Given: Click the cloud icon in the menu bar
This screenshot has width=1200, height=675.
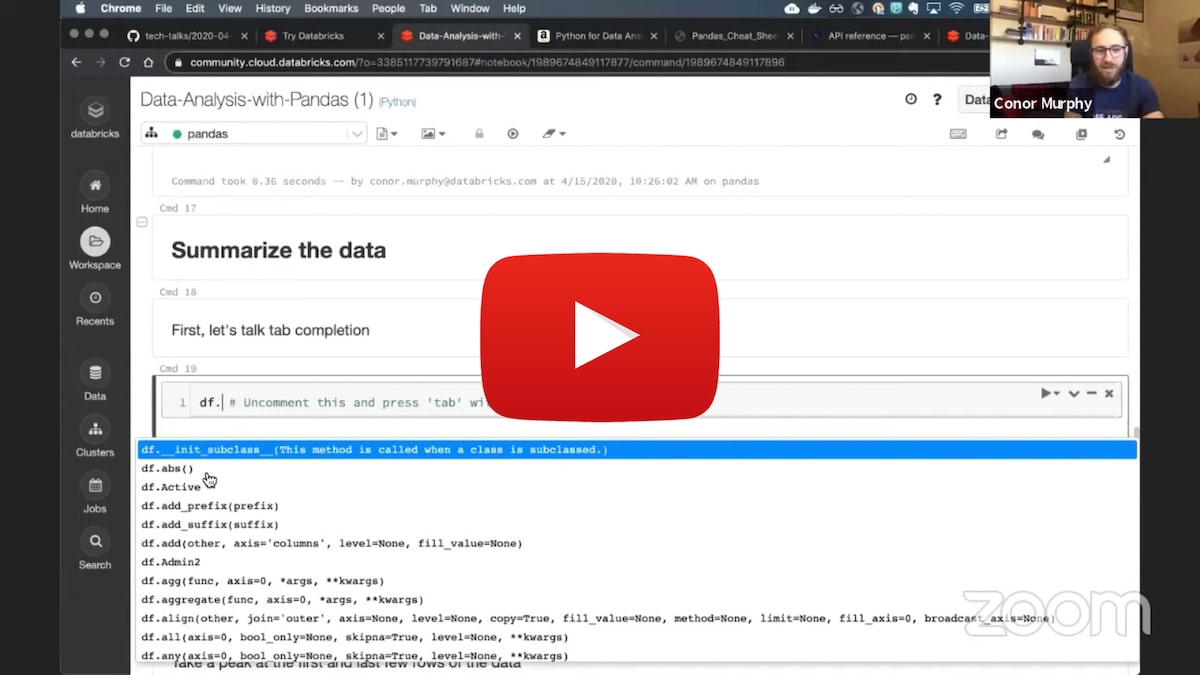Looking at the screenshot, I should [792, 8].
